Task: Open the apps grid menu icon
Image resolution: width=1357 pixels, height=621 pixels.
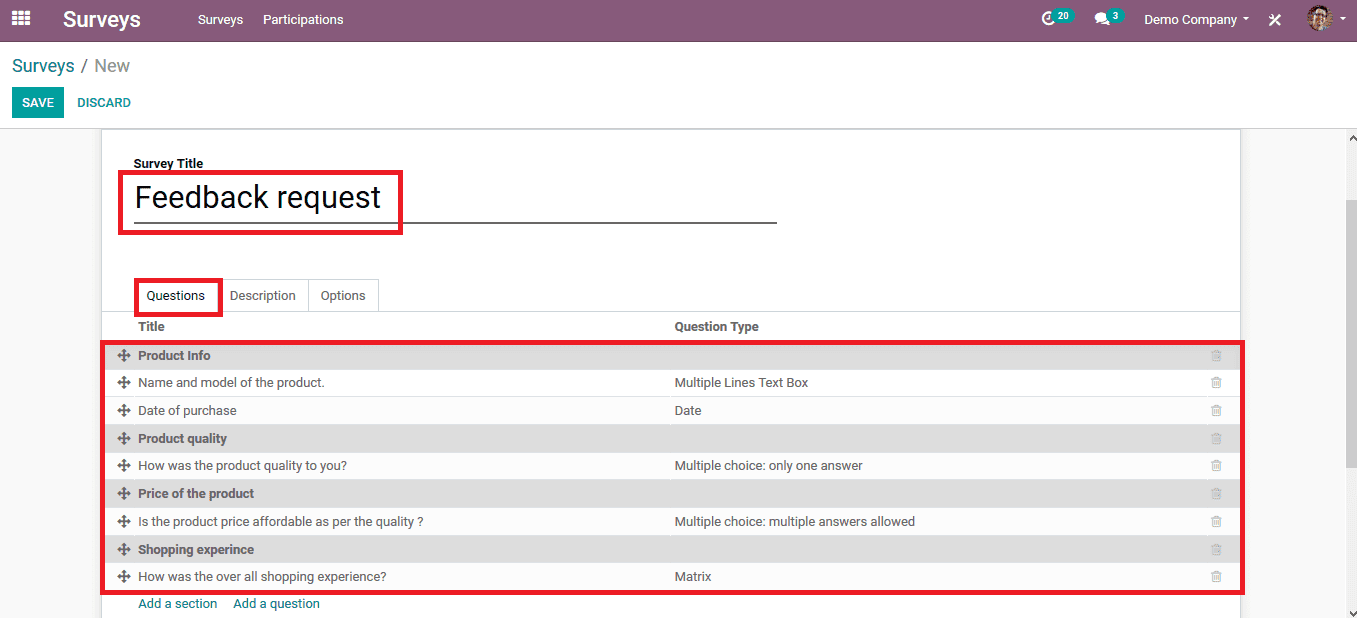Action: [21, 18]
